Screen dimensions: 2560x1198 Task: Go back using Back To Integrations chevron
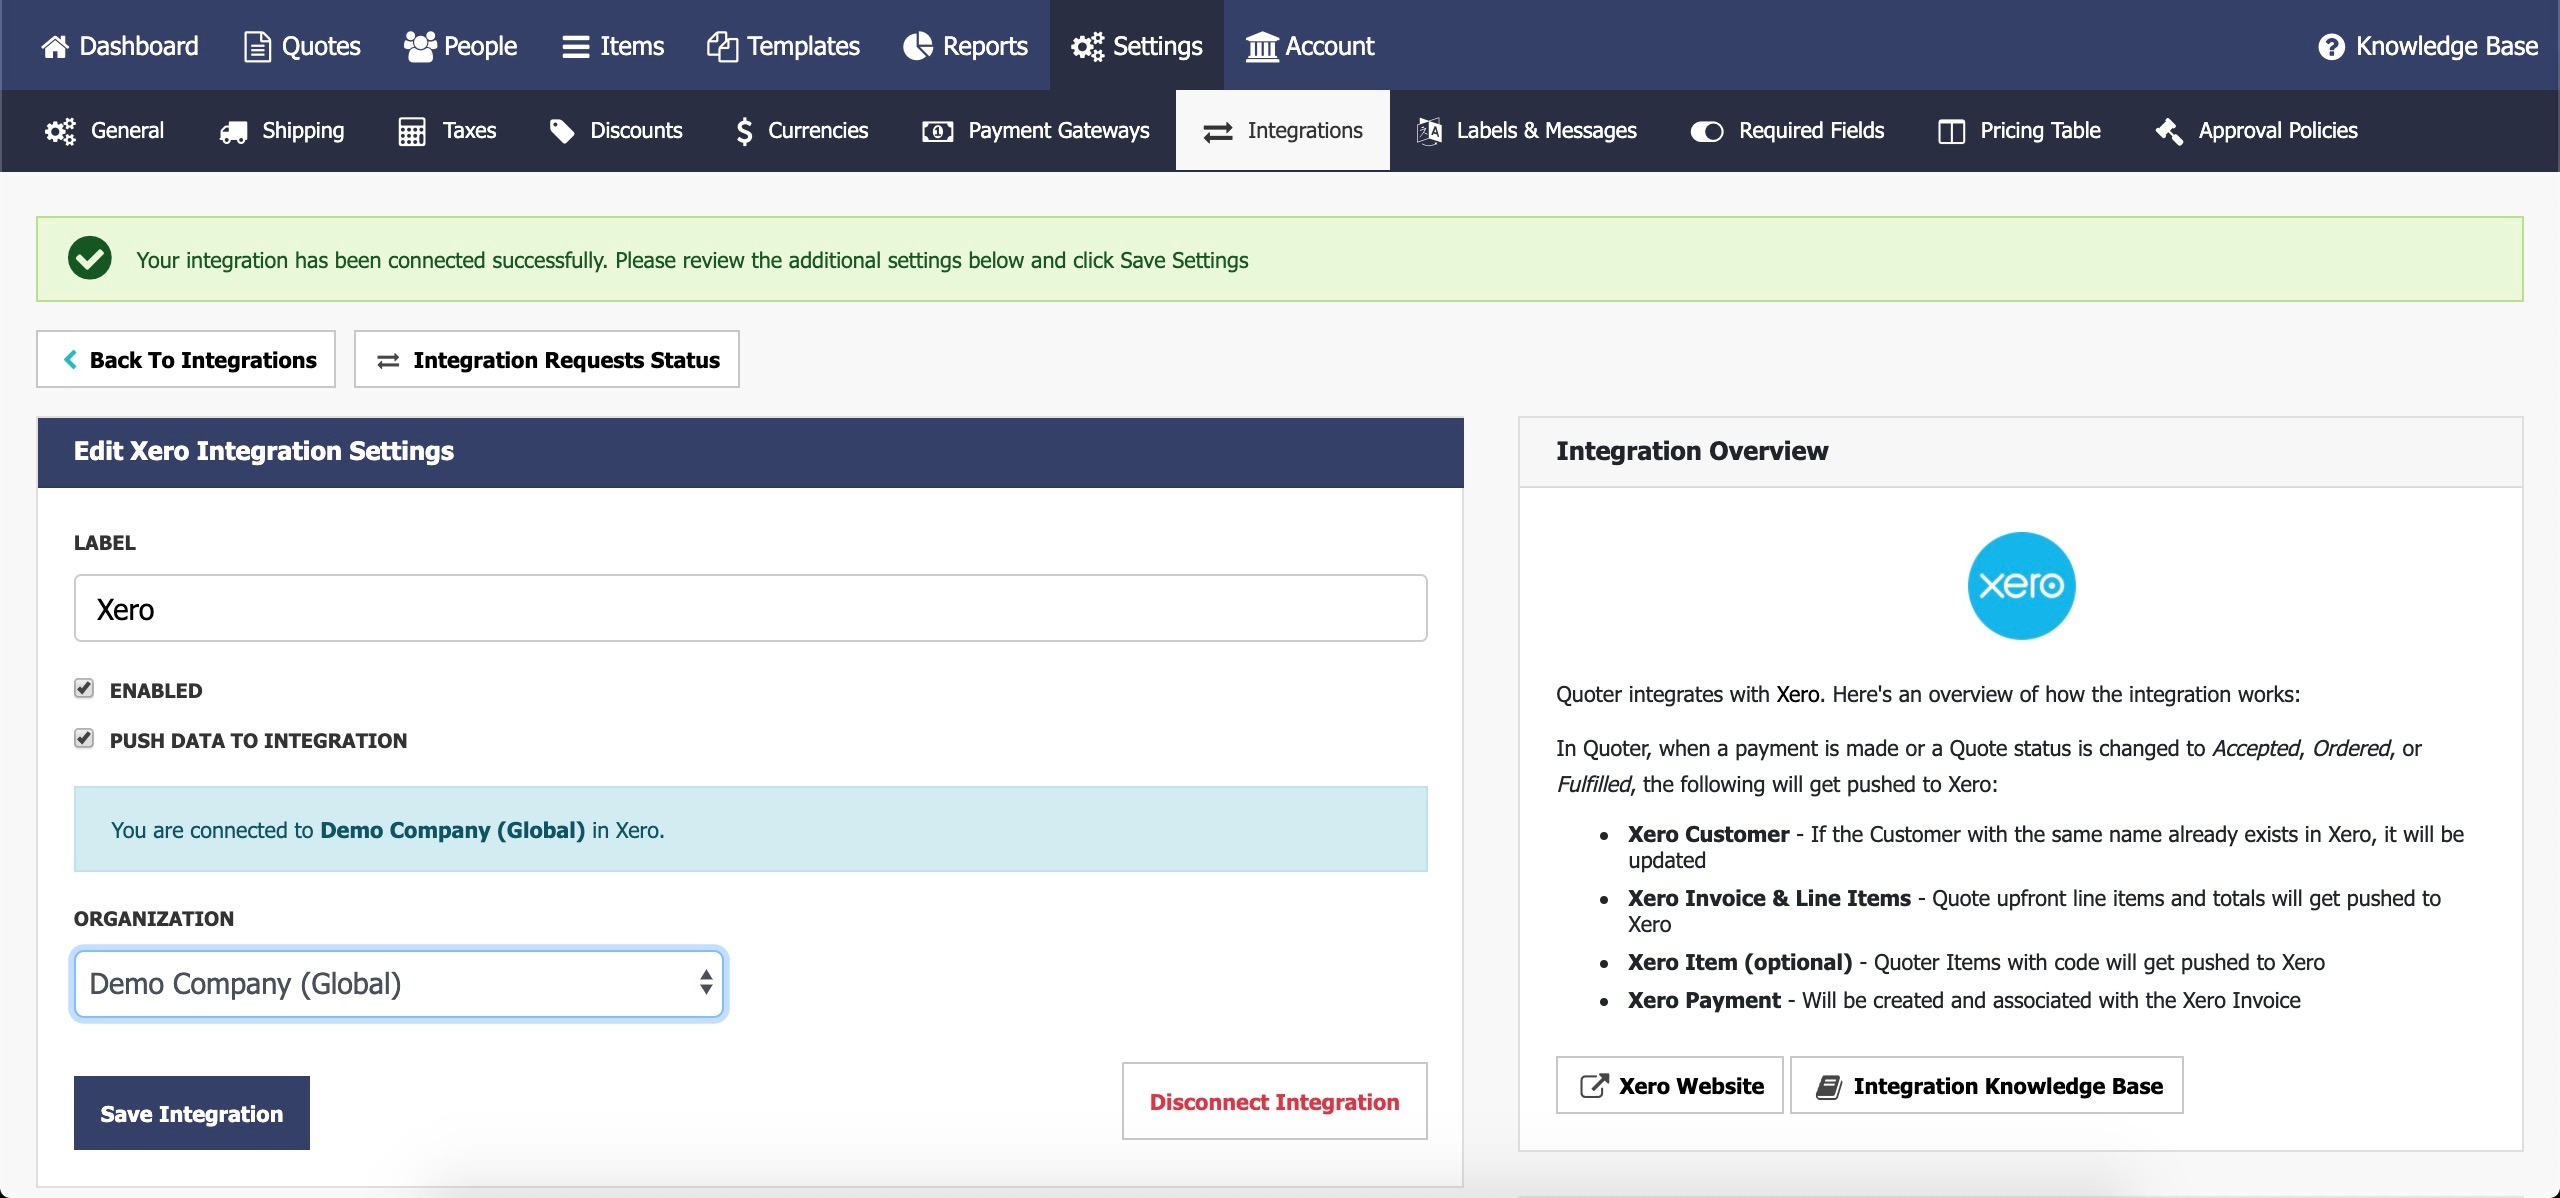pos(70,360)
